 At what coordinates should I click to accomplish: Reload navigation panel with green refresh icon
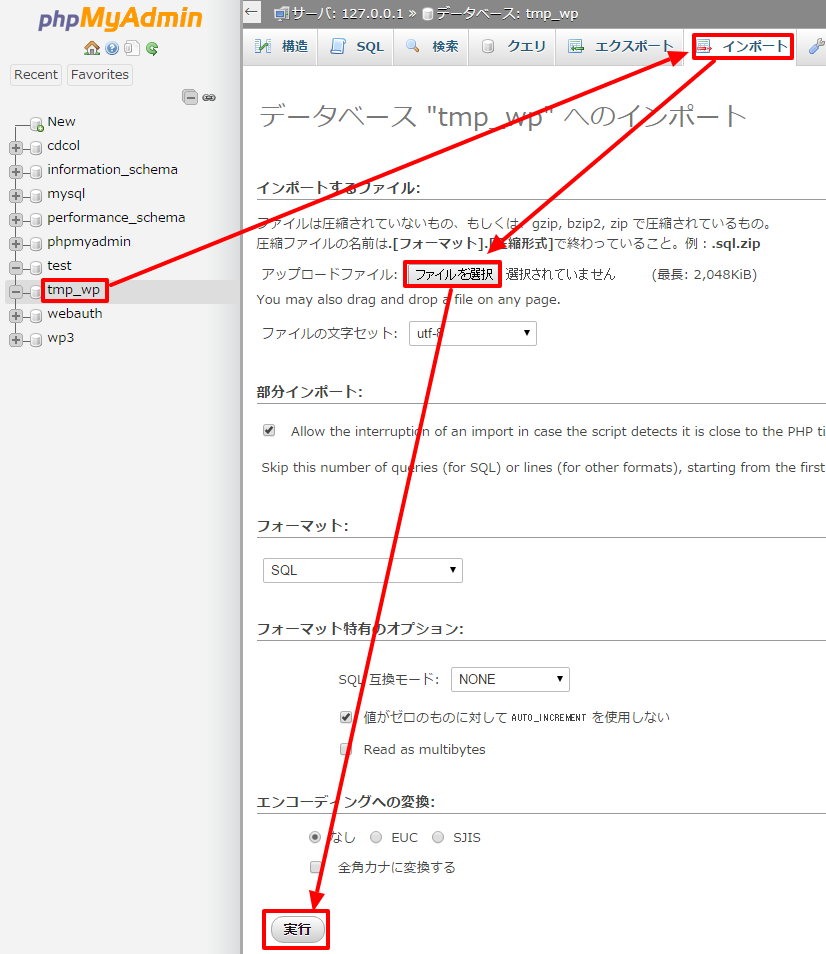point(152,48)
